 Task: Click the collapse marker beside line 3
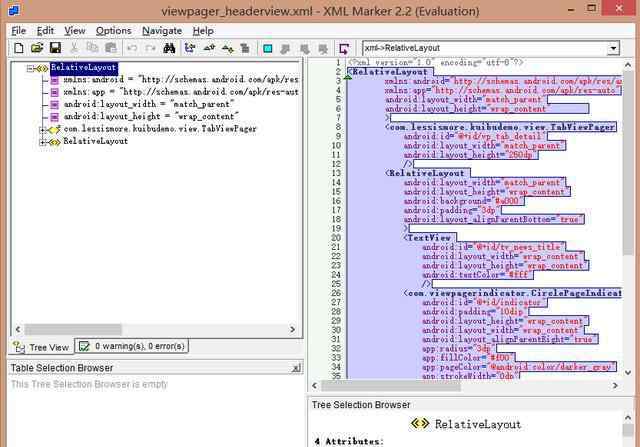[x=348, y=76]
